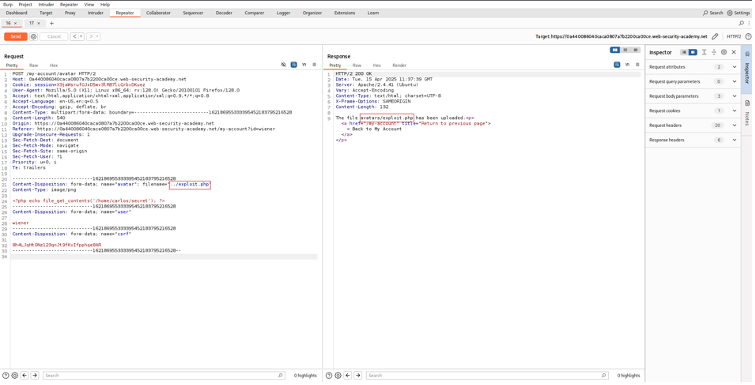
Task: Open the tab search magnifier in the Repeater tab row
Action: 742,23
